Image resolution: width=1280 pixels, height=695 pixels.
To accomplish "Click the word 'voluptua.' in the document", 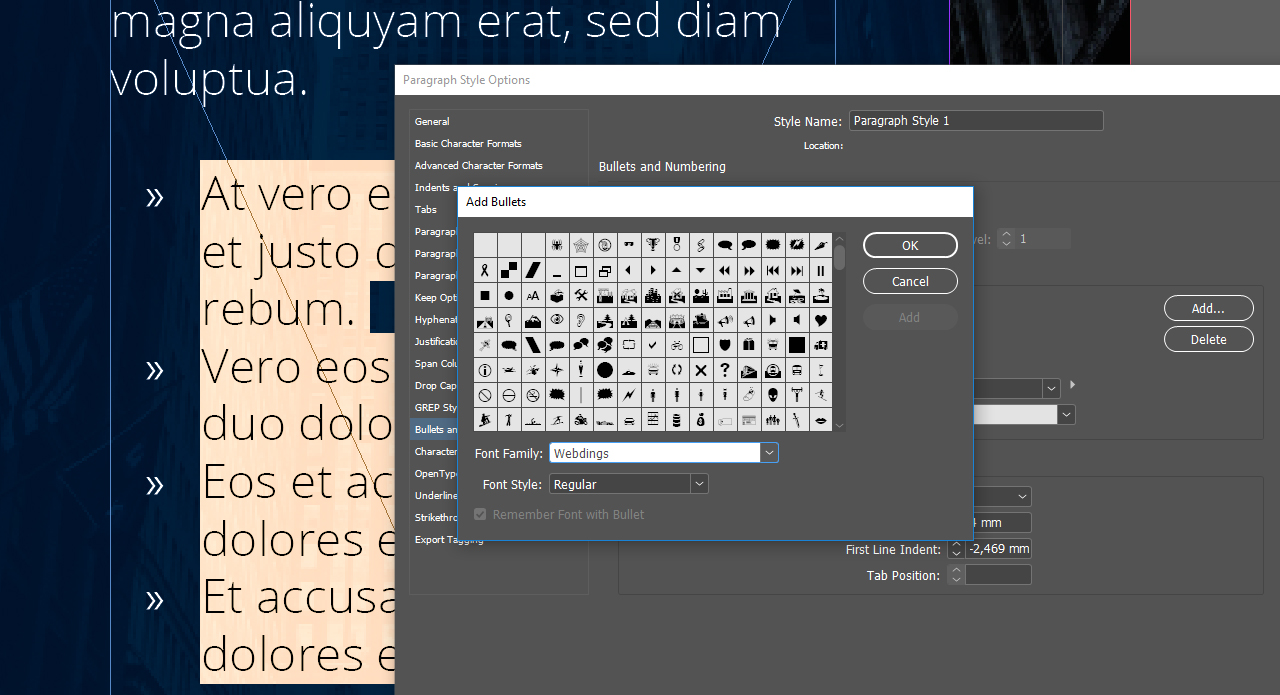I will (209, 78).
